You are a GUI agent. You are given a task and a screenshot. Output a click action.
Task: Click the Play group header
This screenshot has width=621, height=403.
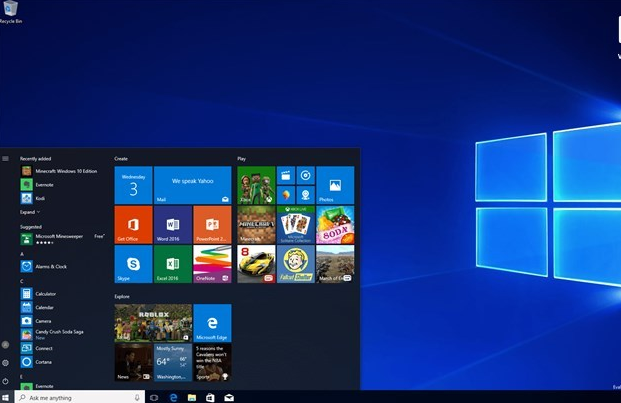242,159
